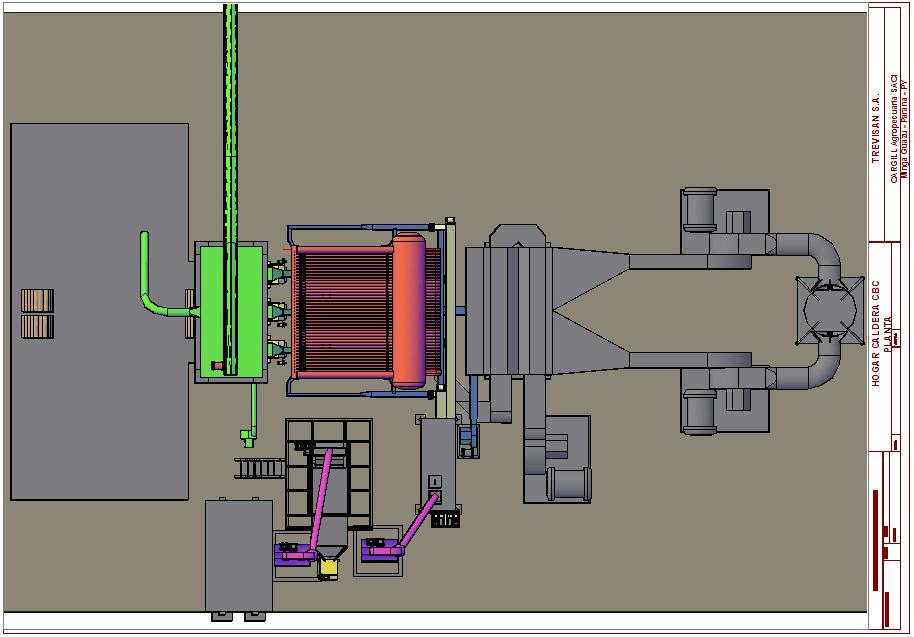This screenshot has width=914, height=637.
Task: Click the HOGAR CALDERA CBC label
Action: [x=876, y=333]
